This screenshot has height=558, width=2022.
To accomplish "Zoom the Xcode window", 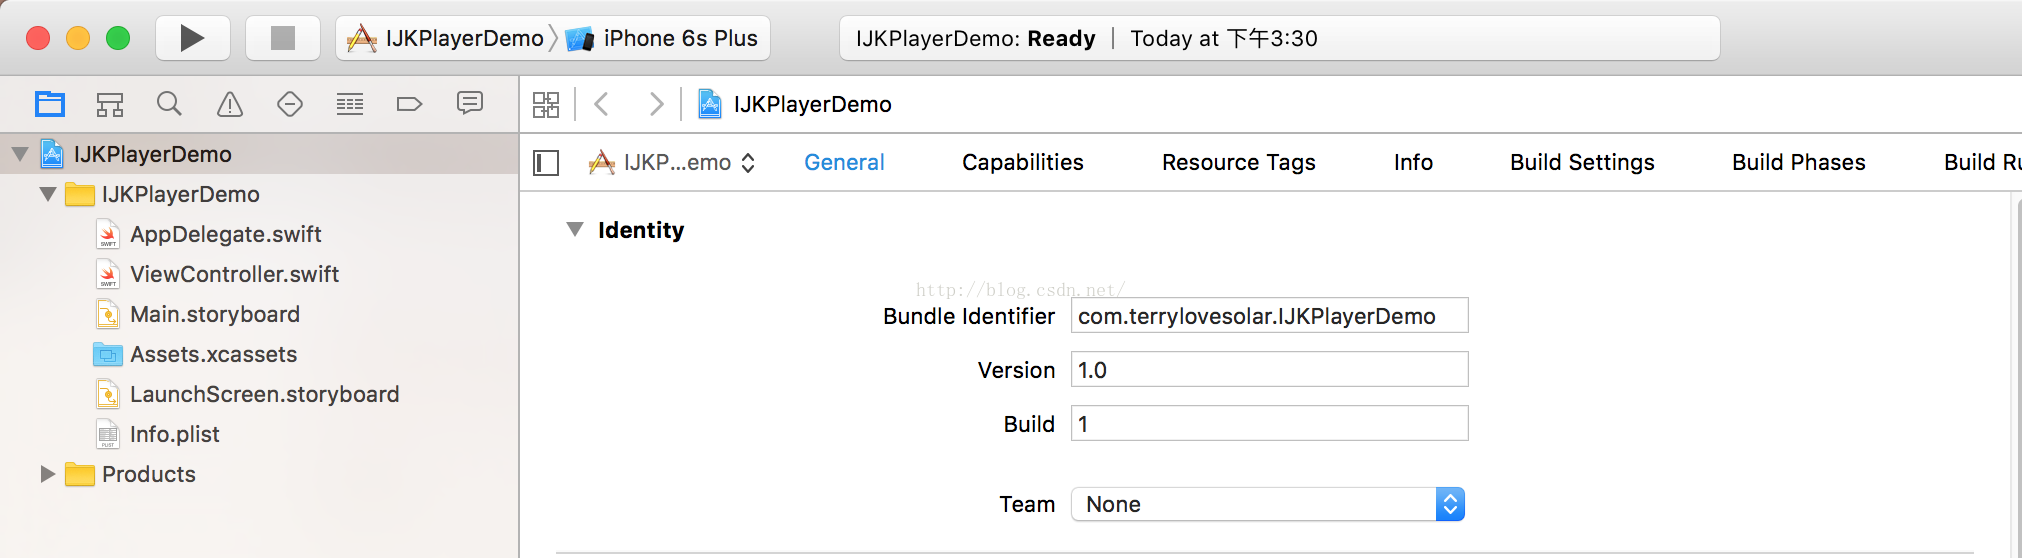I will coord(118,38).
